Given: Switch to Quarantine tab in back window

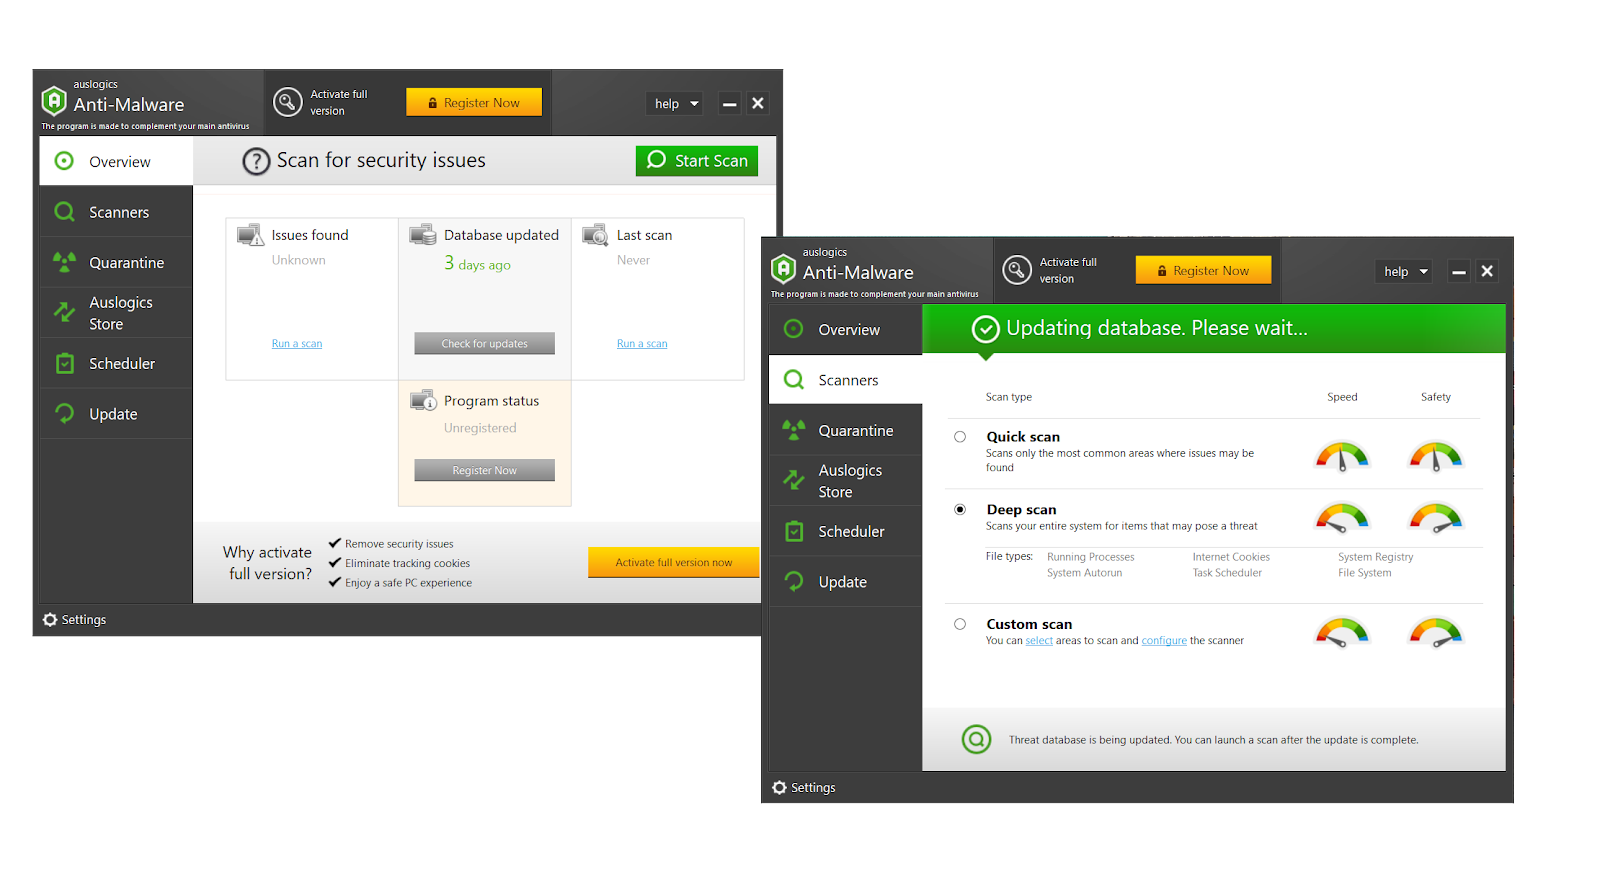Looking at the screenshot, I should pos(116,262).
